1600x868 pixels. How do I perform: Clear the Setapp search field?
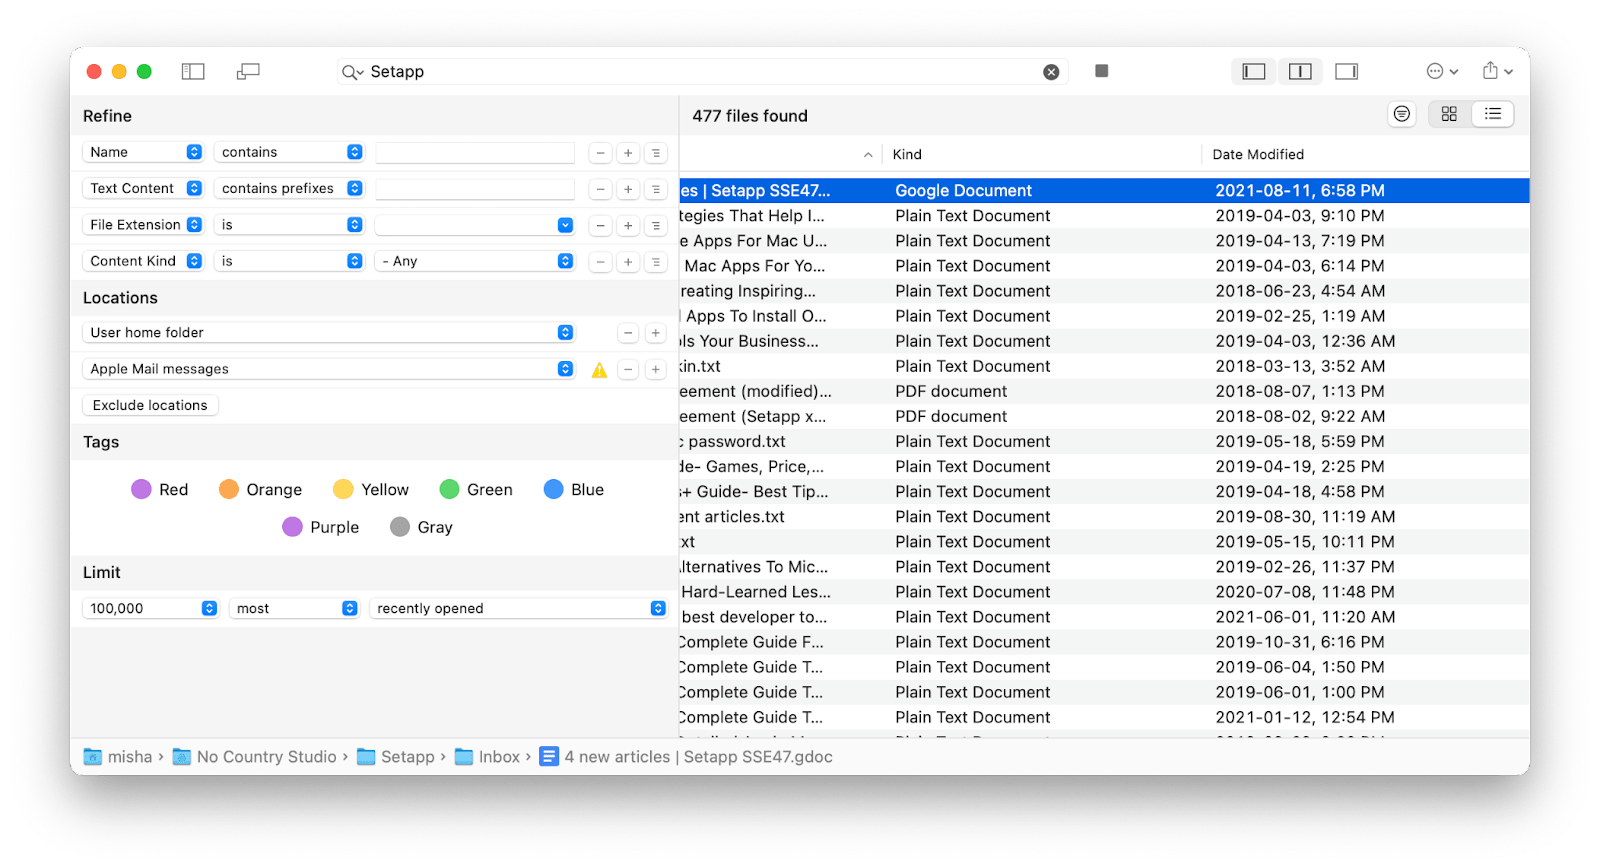click(x=1051, y=72)
